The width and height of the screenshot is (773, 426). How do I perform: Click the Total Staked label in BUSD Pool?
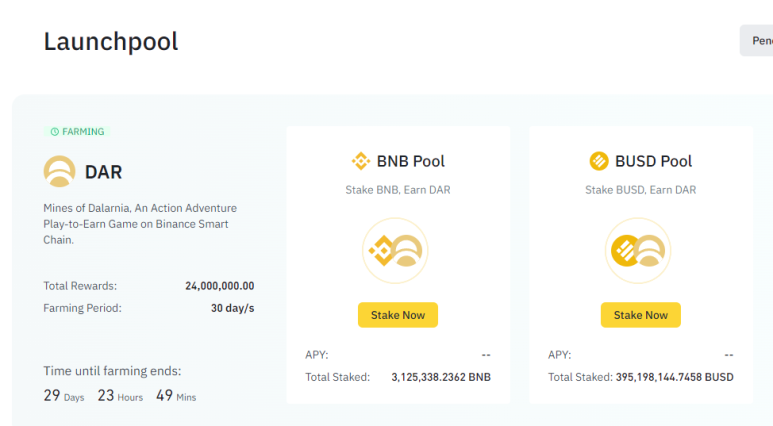coord(580,377)
